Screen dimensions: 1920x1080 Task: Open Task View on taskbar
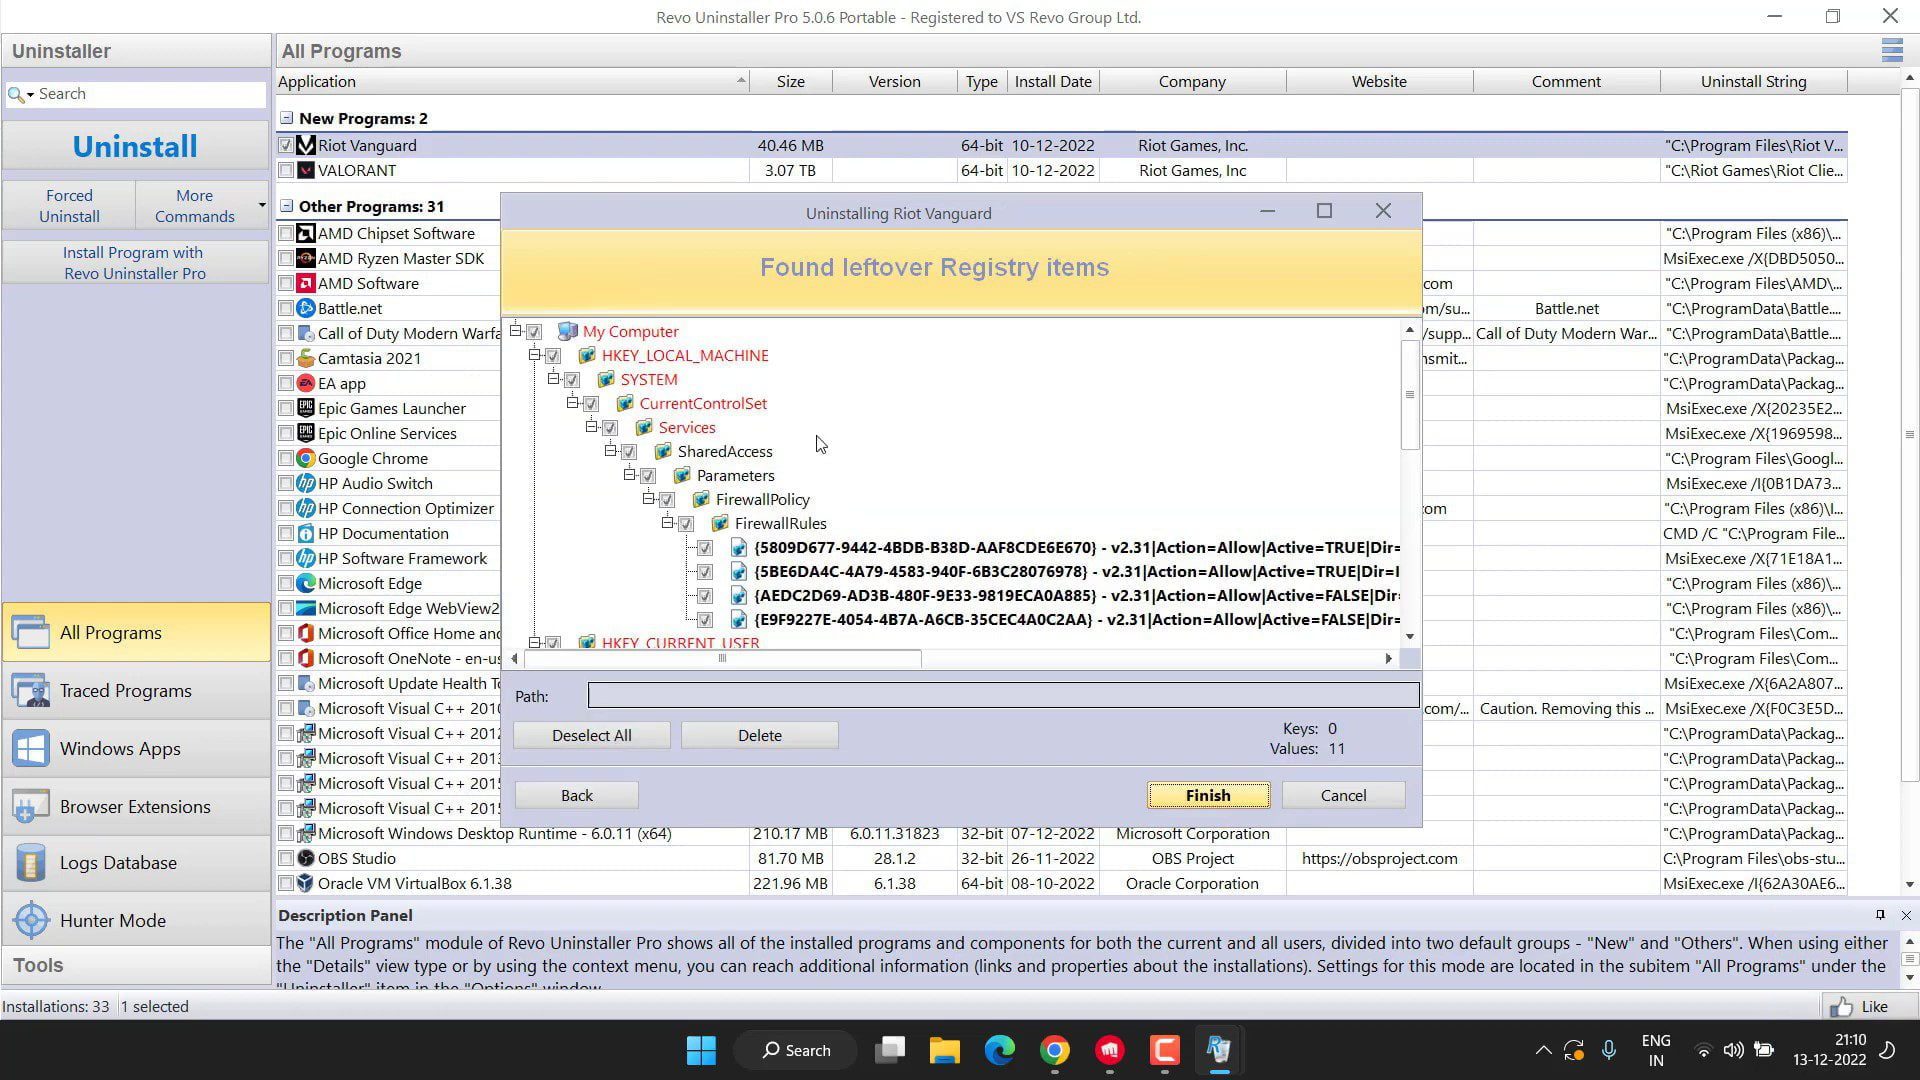coord(889,1050)
